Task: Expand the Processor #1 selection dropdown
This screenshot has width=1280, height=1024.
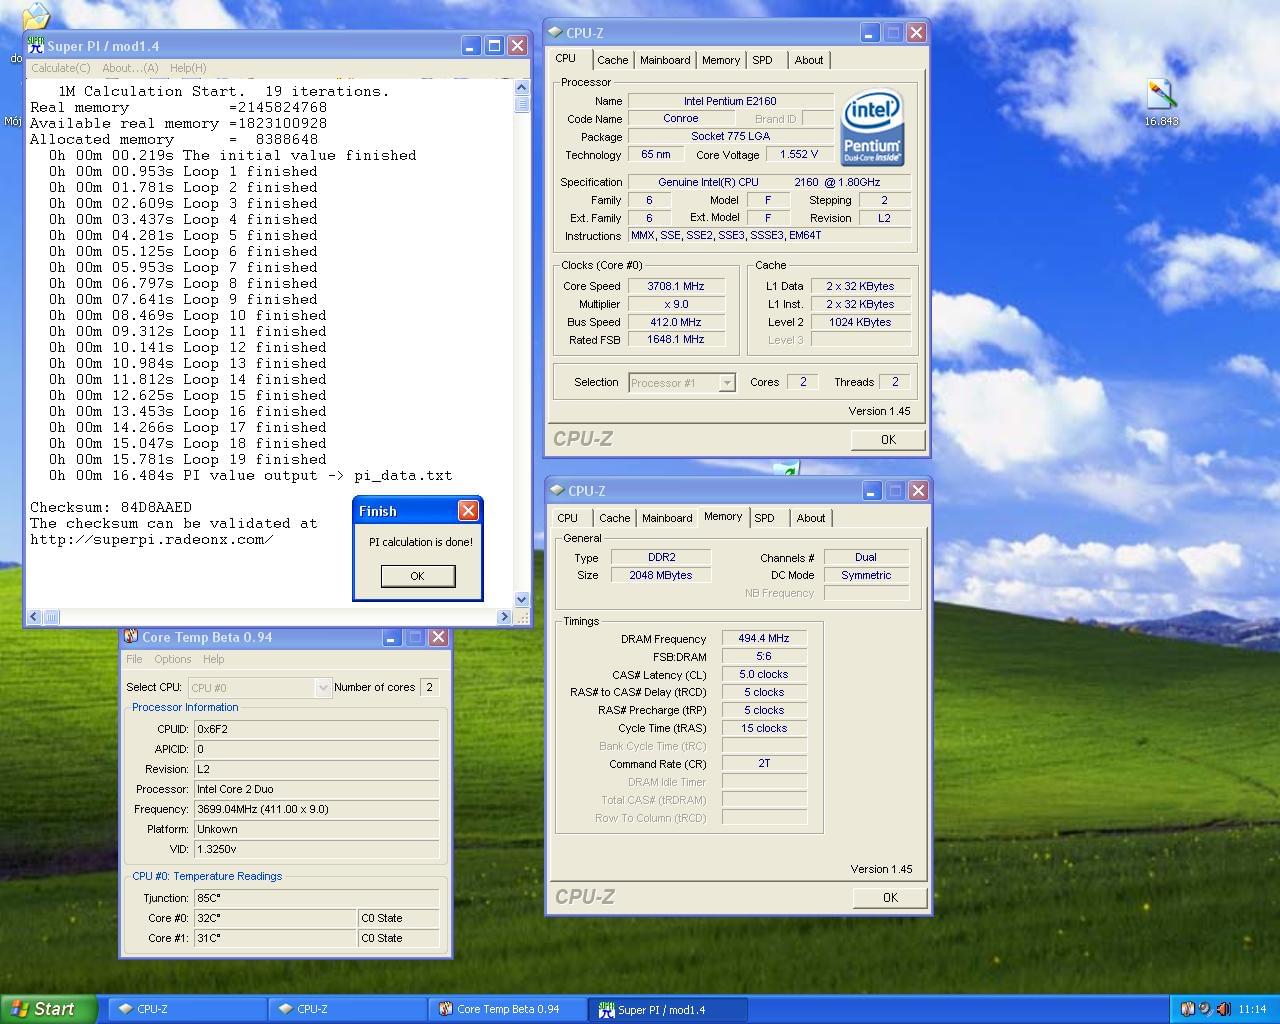Action: click(x=727, y=383)
